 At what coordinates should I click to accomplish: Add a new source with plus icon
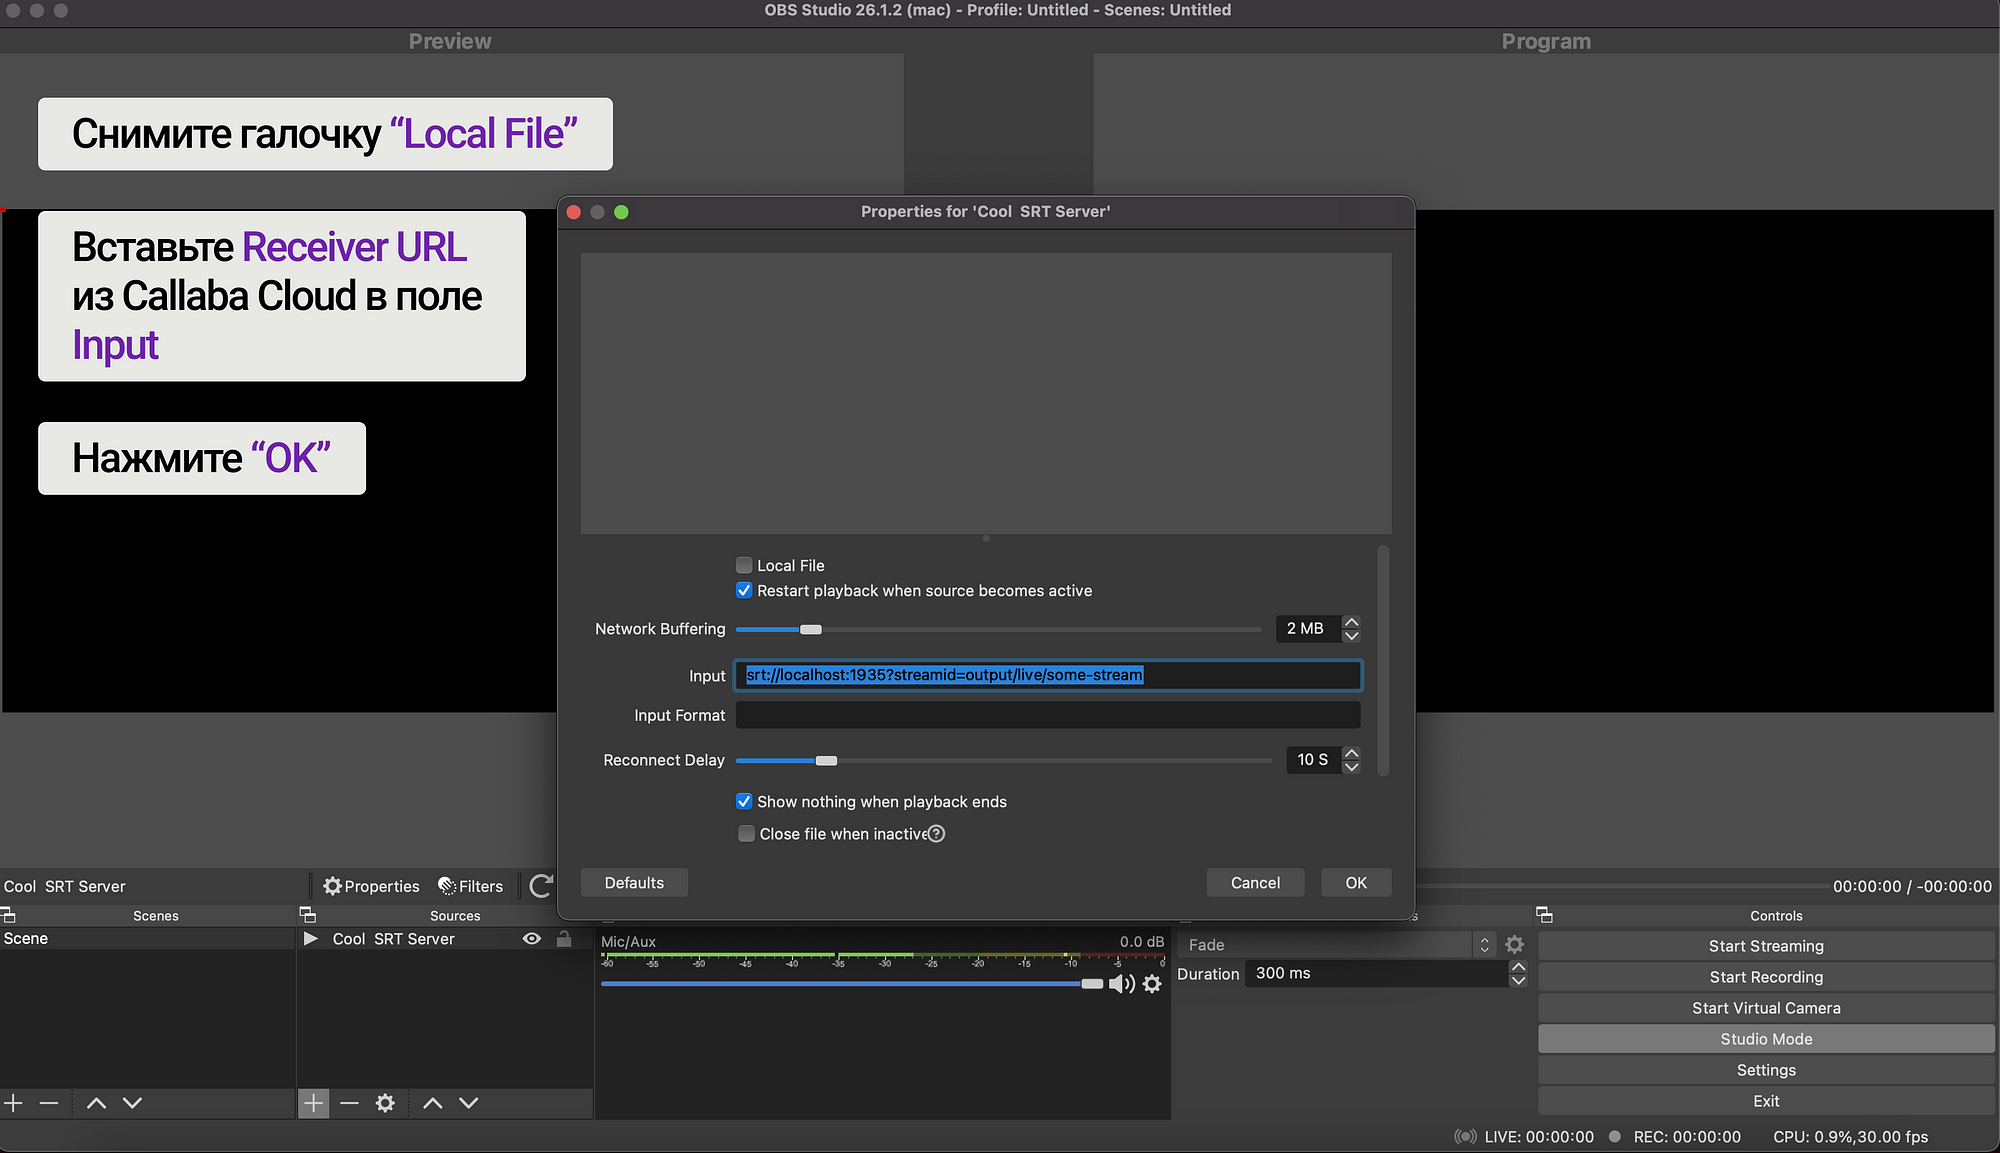tap(313, 1103)
